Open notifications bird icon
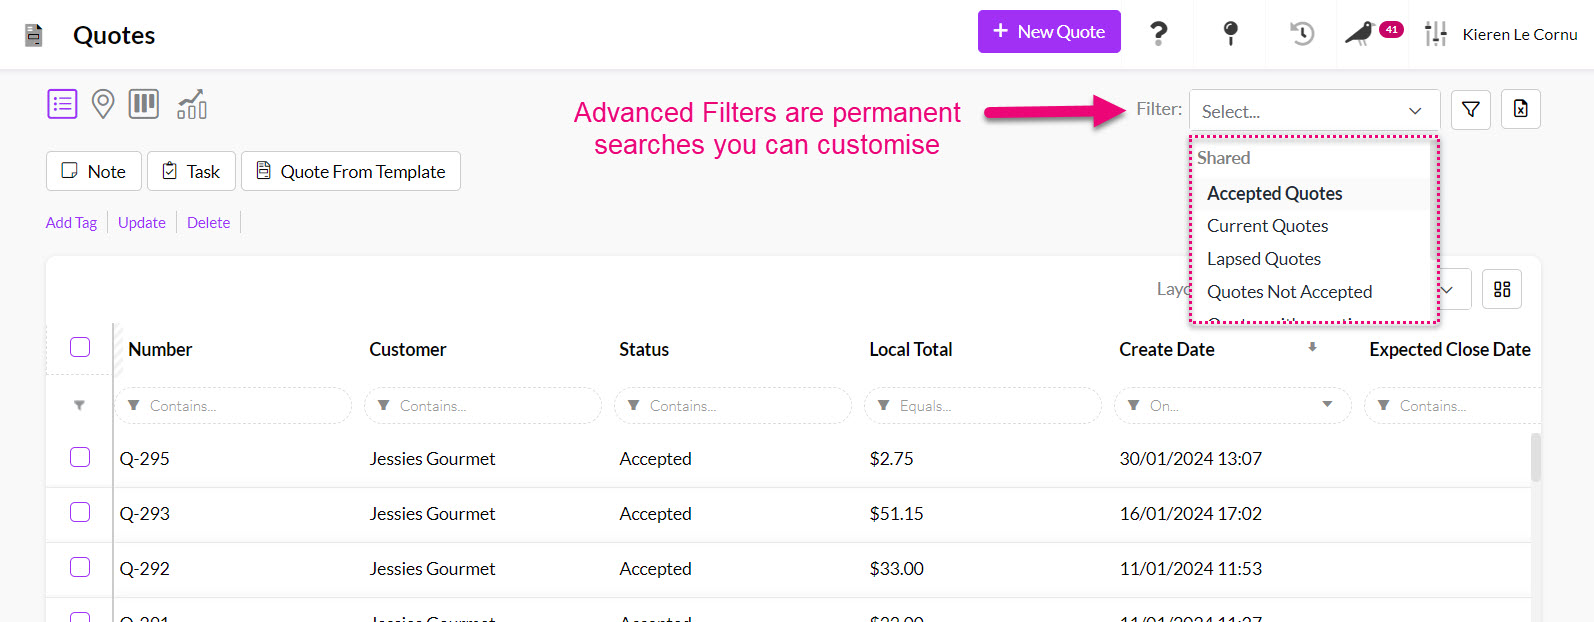This screenshot has height=622, width=1594. click(x=1360, y=34)
